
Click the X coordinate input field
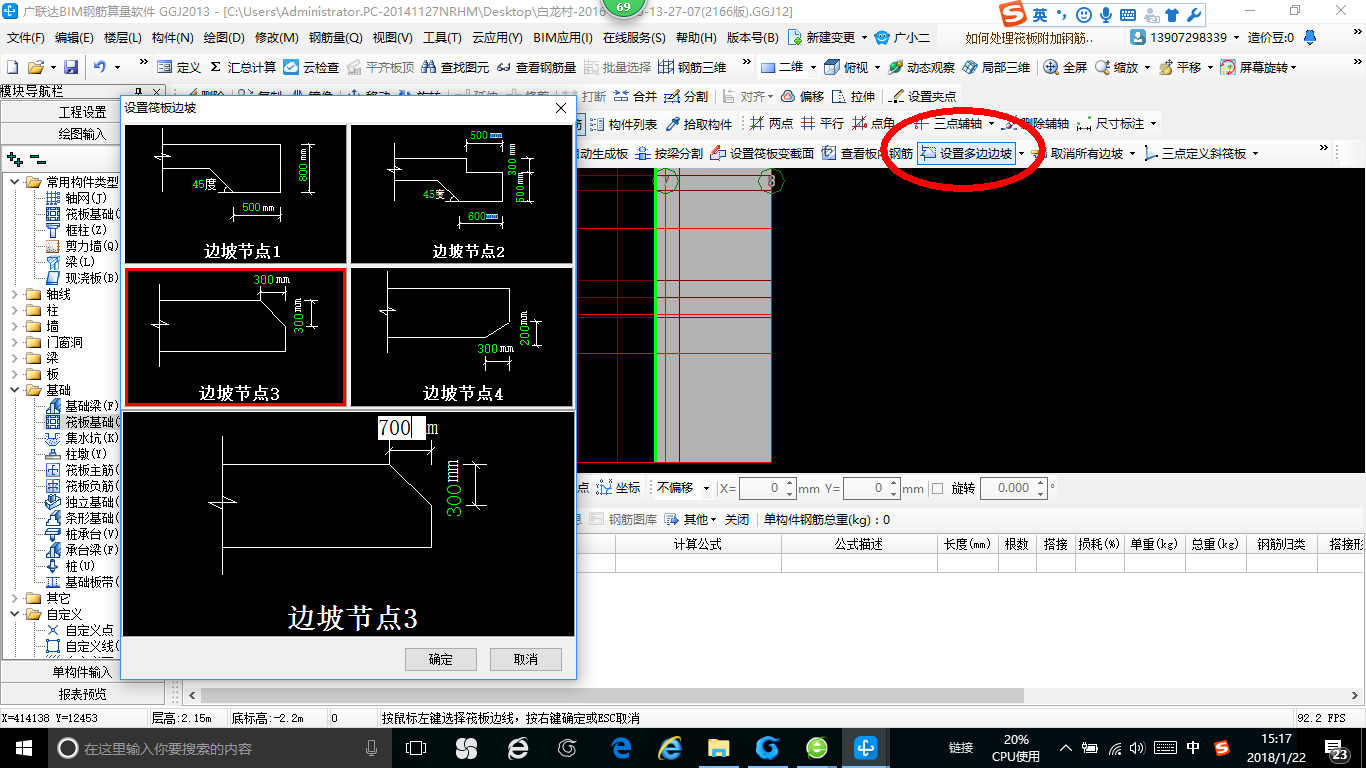(767, 488)
